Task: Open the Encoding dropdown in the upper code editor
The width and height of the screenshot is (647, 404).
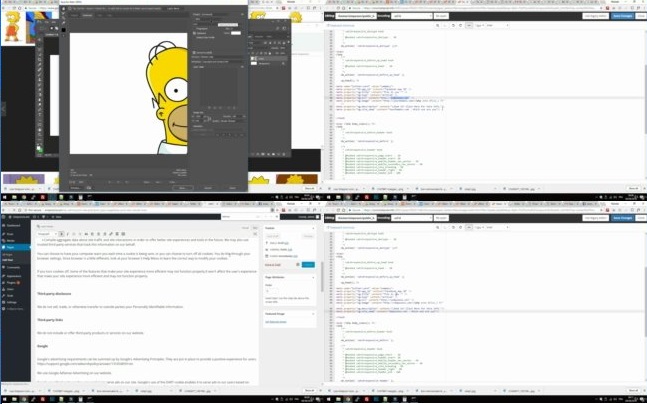Action: tap(412, 16)
